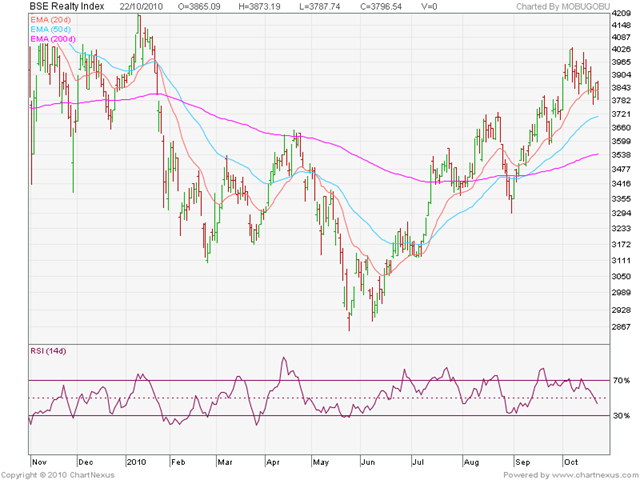Click the Apr month axis label
The width and height of the screenshot is (640, 480).
click(273, 462)
